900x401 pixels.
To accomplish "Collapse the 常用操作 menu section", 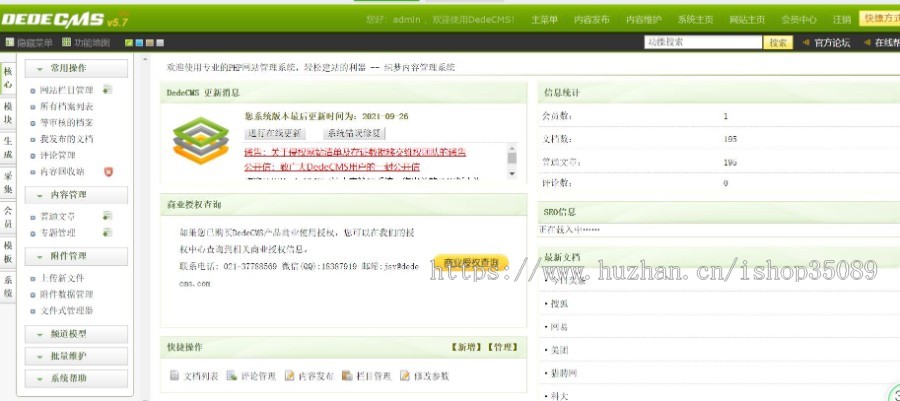I will click(76, 68).
